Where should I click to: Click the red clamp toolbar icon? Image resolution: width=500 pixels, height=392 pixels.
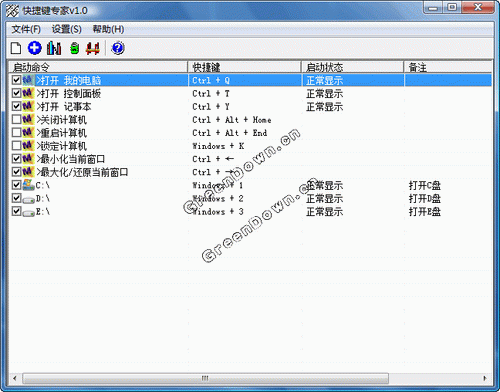pos(93,48)
